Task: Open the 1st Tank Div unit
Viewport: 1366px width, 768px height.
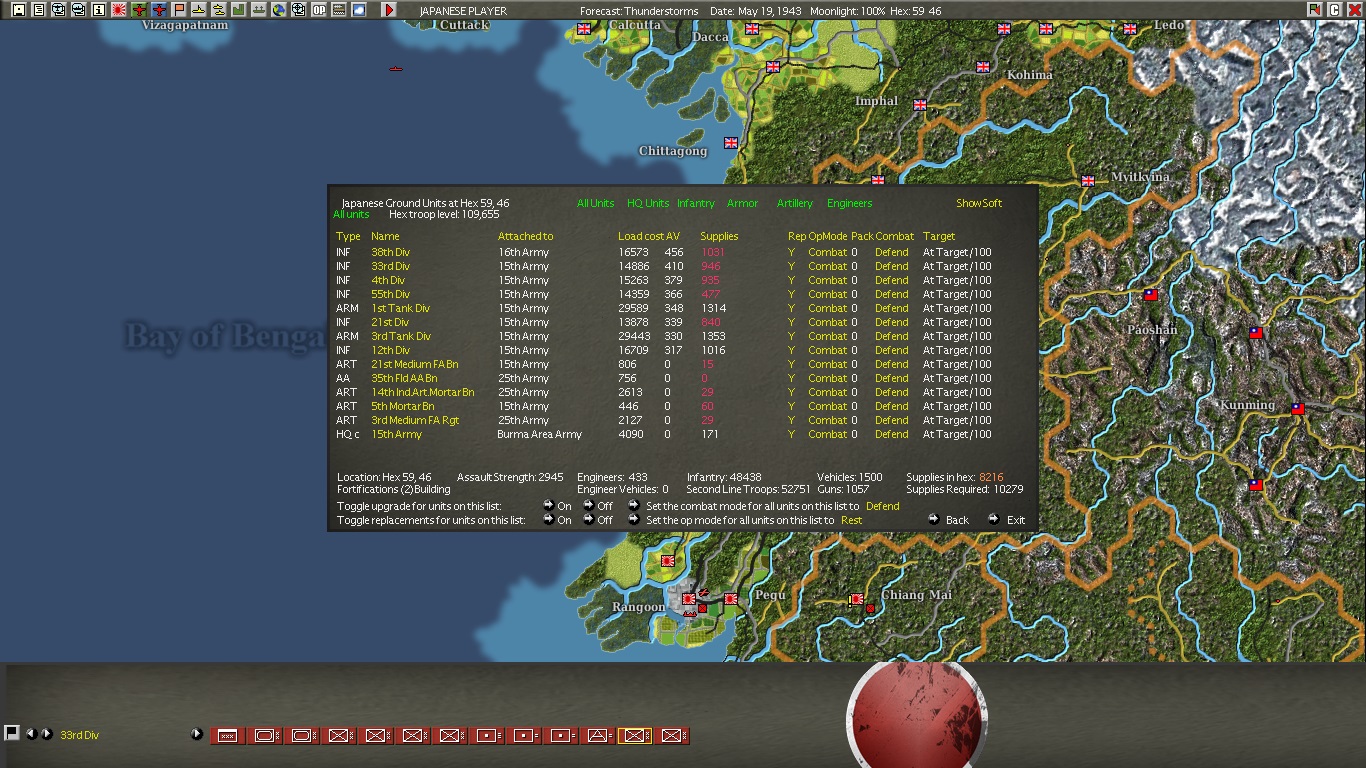Action: click(400, 309)
